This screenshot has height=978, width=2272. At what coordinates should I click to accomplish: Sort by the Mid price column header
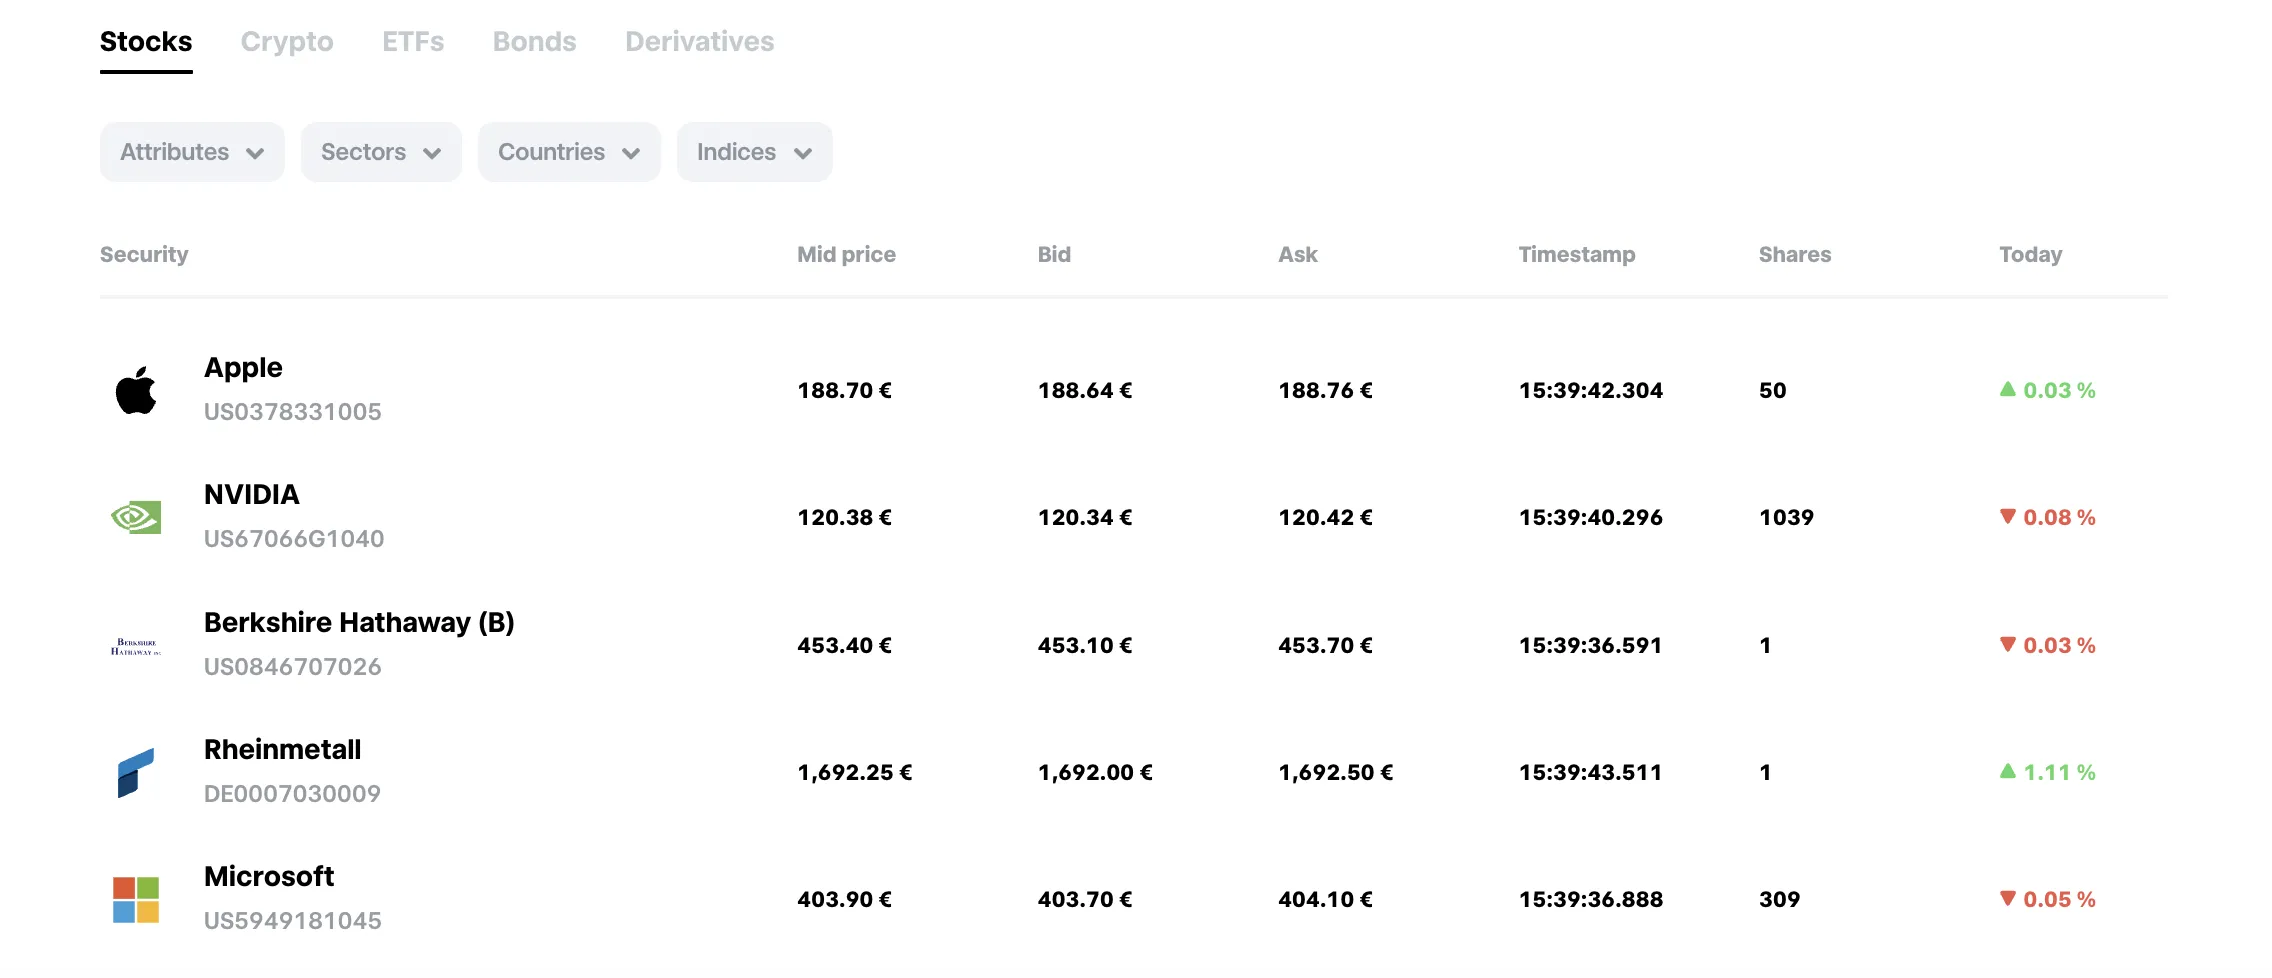click(x=846, y=255)
